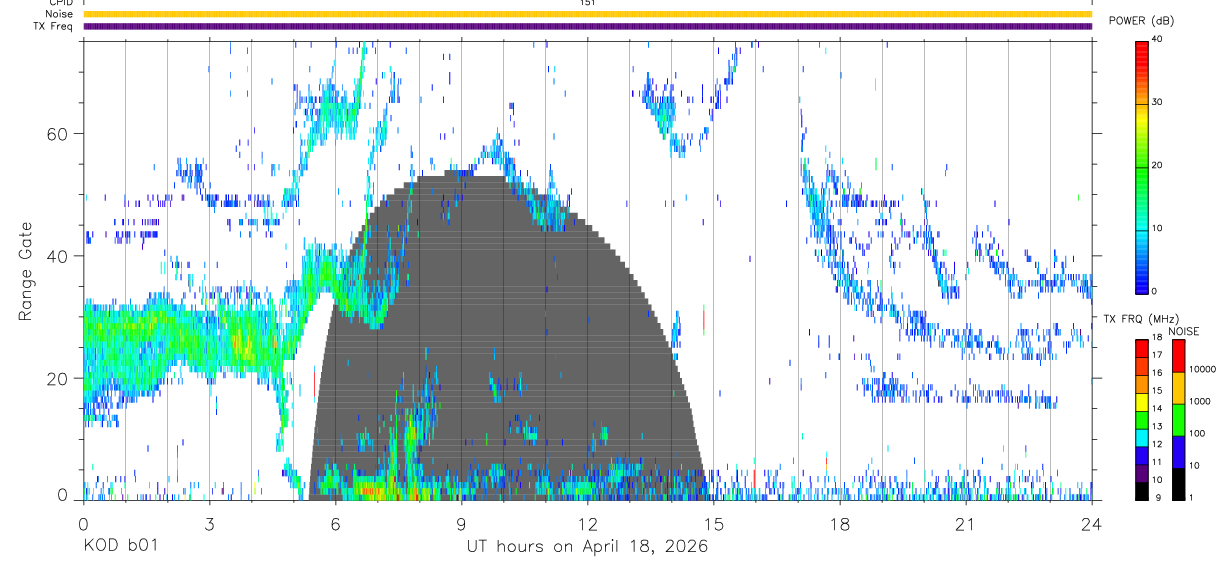Click the 15 tick on the UT hours axis
The image size is (1228, 567).
point(713,523)
